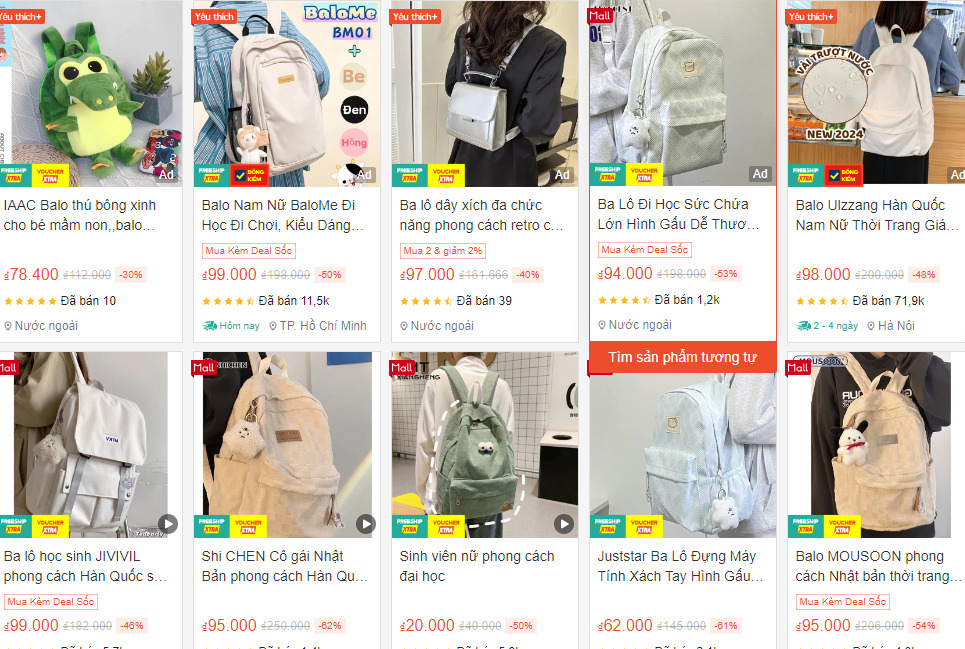Click 'Đồng kiểm' checkmark badge on Ulzzang backpack
This screenshot has height=649, width=965.
843,175
